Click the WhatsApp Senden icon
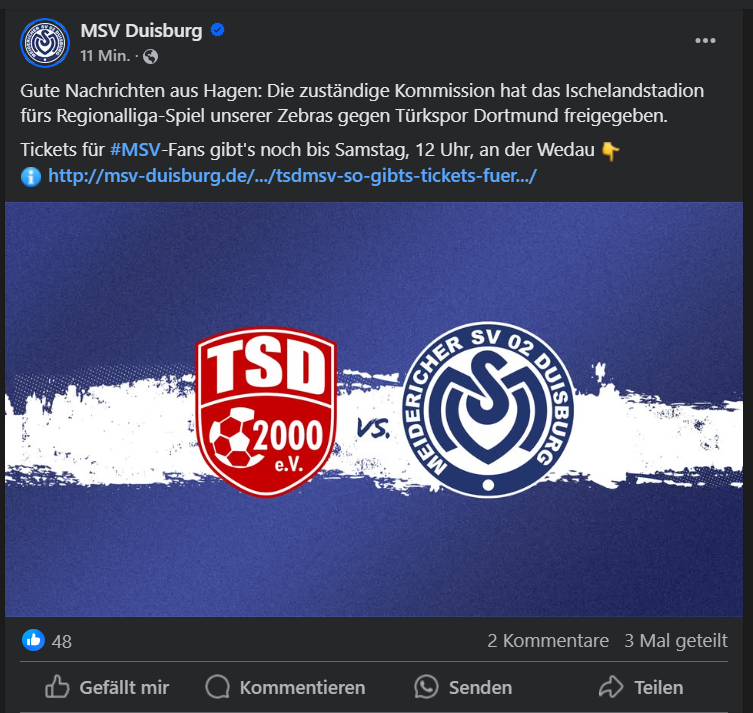This screenshot has width=753, height=713. tap(426, 687)
